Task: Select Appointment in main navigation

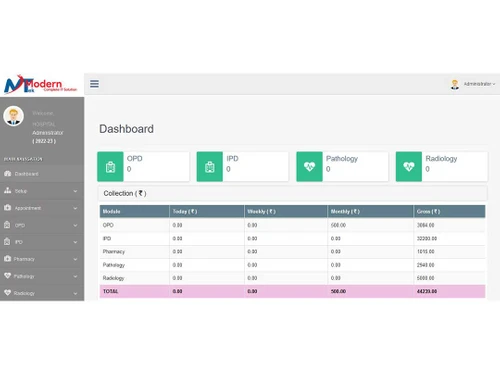Action: (x=42, y=208)
